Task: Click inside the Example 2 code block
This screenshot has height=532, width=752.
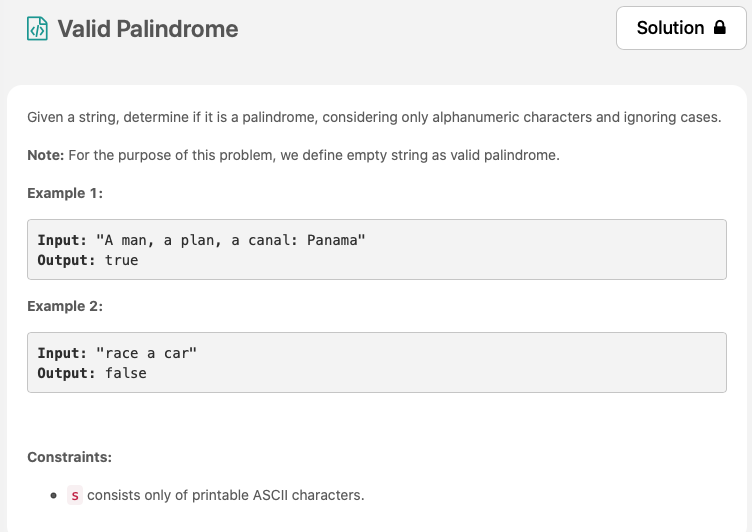Action: 377,362
